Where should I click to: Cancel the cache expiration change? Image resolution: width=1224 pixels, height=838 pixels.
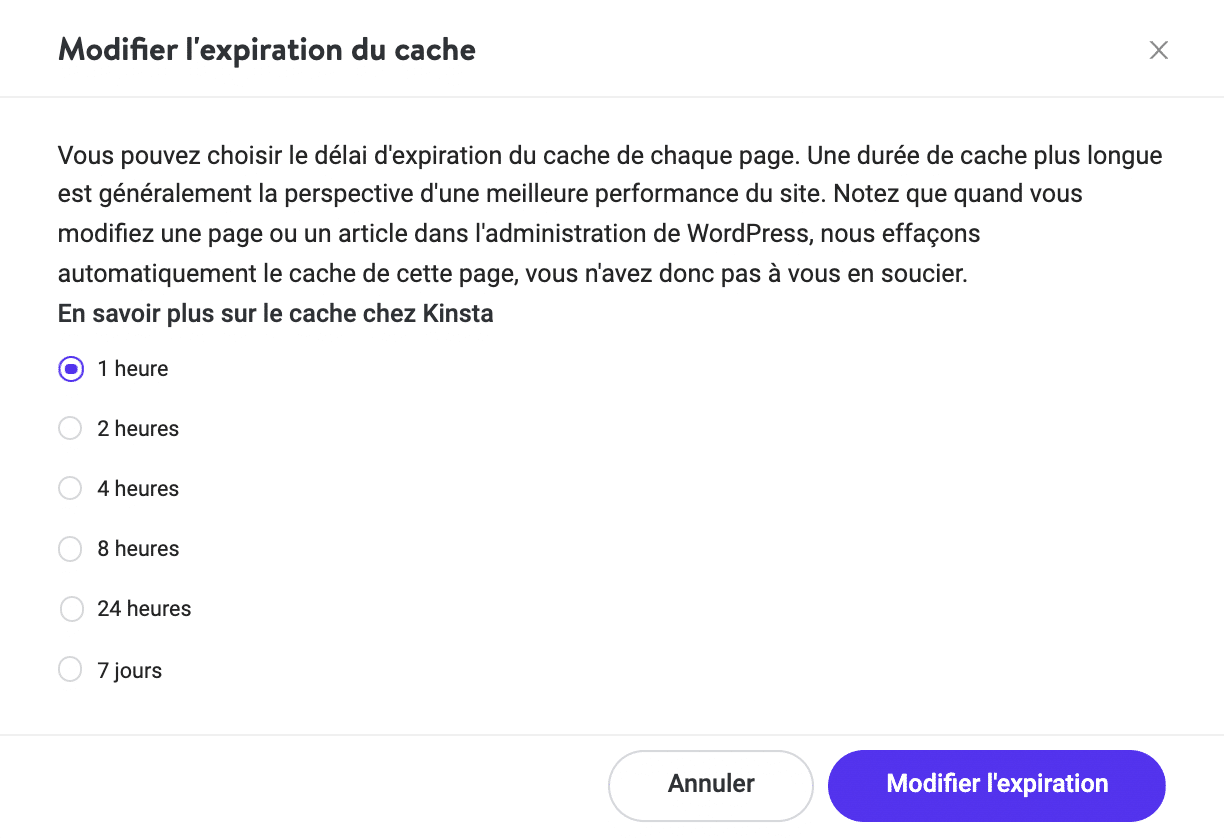[x=710, y=785]
